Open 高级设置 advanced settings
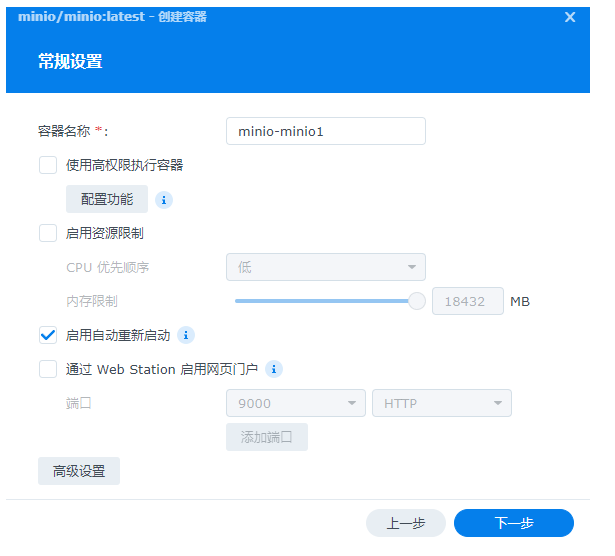This screenshot has width=615, height=556. click(79, 471)
